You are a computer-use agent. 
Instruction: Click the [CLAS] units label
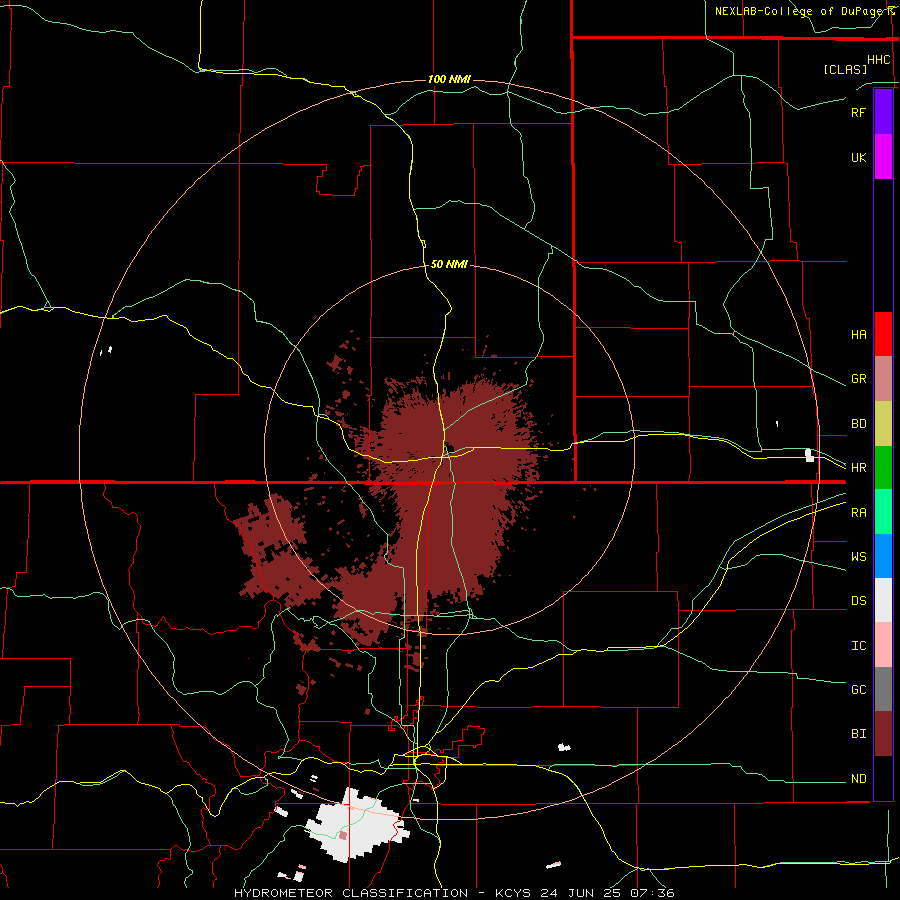[845, 69]
